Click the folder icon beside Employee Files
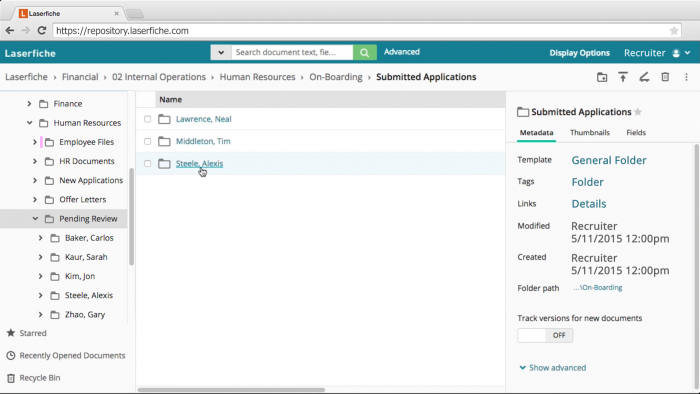The width and height of the screenshot is (700, 394). coord(50,142)
